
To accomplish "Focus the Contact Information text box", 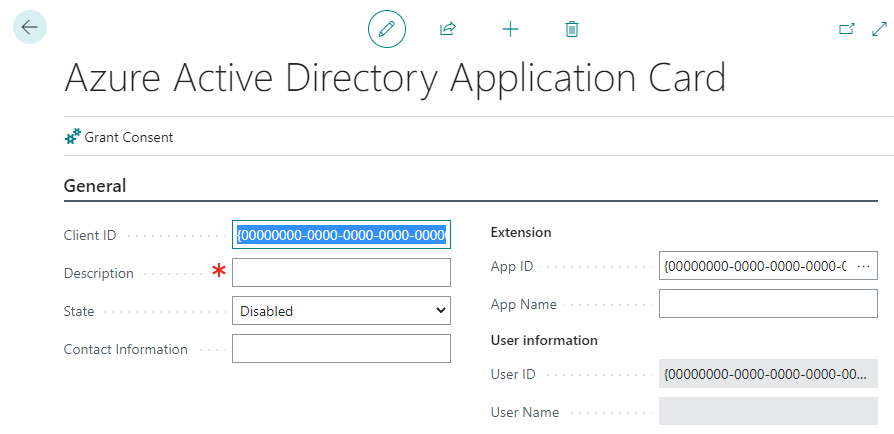I will pos(341,349).
